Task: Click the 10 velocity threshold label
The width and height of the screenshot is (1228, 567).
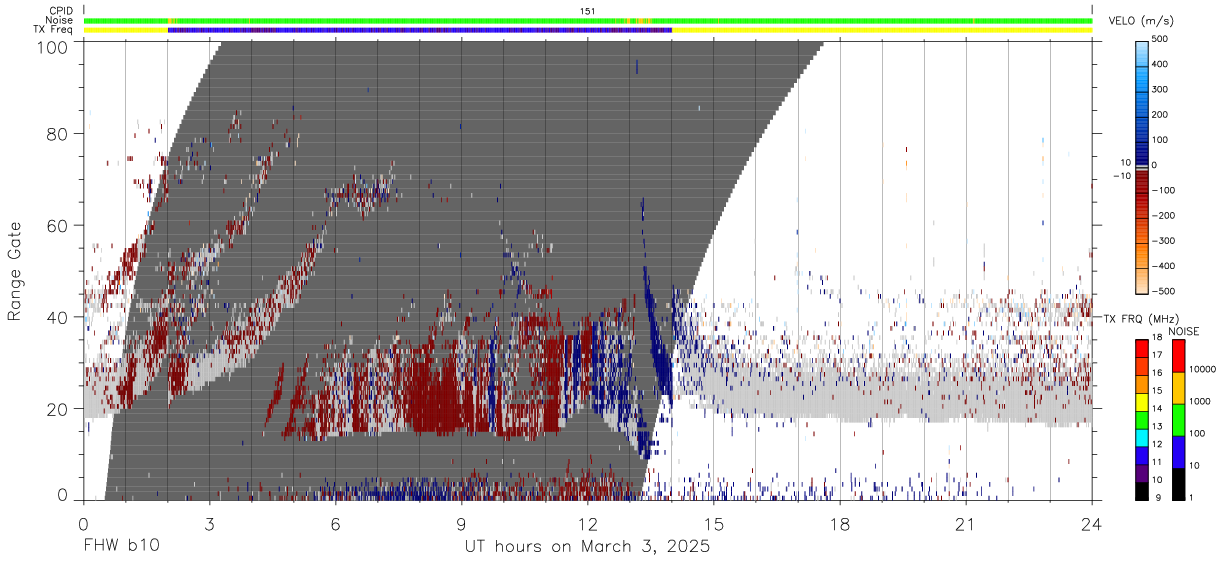Action: pos(1124,162)
